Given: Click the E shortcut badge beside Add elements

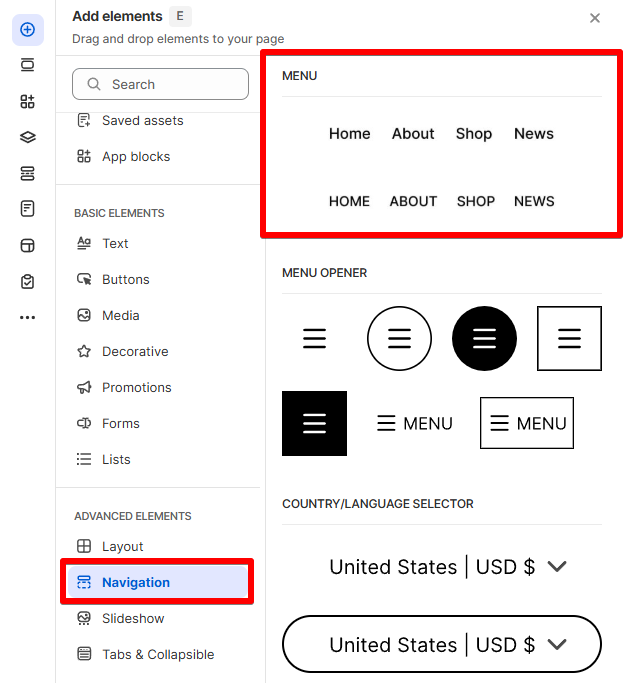Looking at the screenshot, I should point(180,17).
